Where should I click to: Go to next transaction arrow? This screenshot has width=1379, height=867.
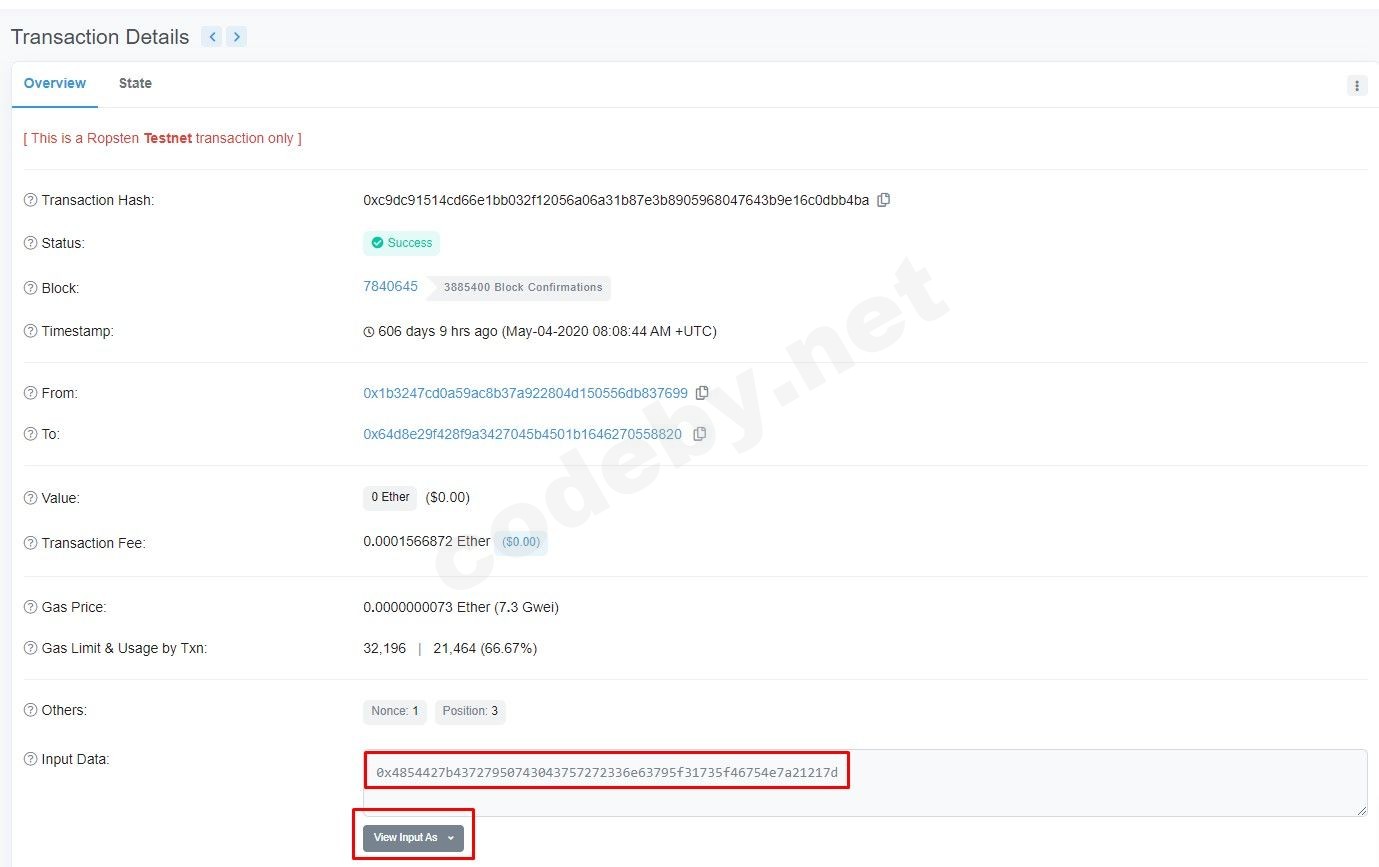[236, 37]
